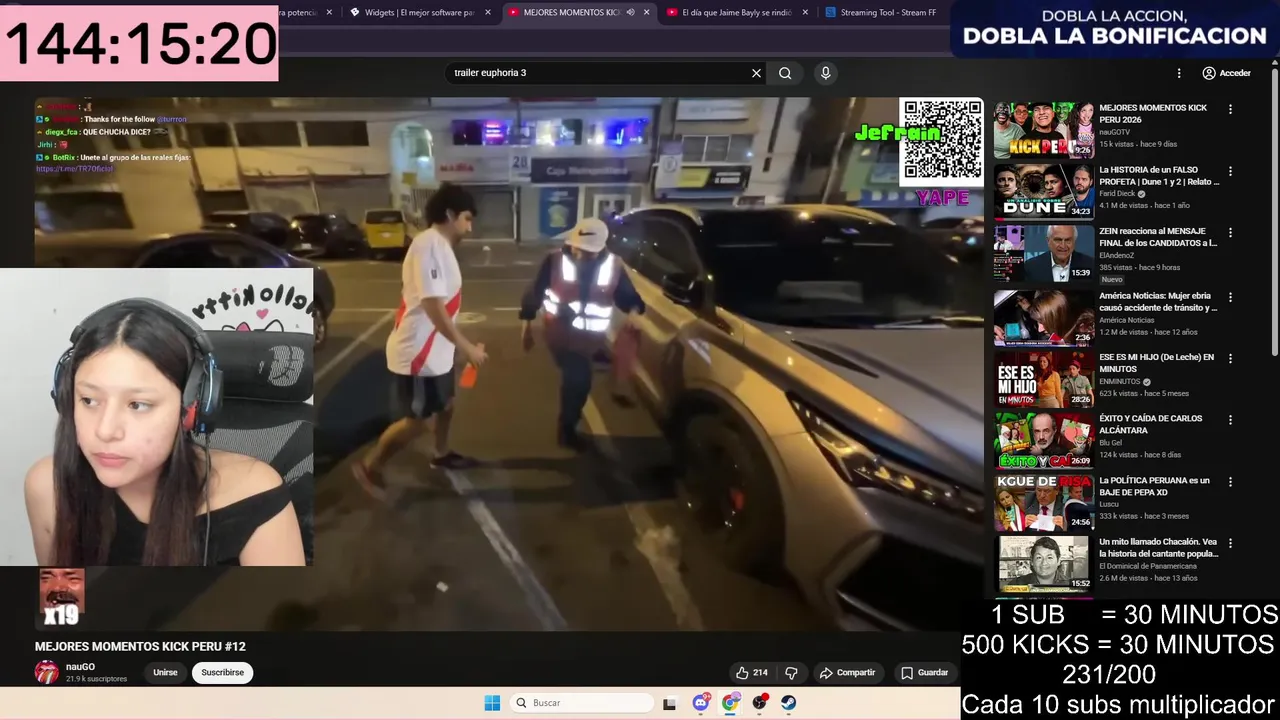The image size is (1280, 720).
Task: Clear the search box text with X
Action: coord(756,73)
